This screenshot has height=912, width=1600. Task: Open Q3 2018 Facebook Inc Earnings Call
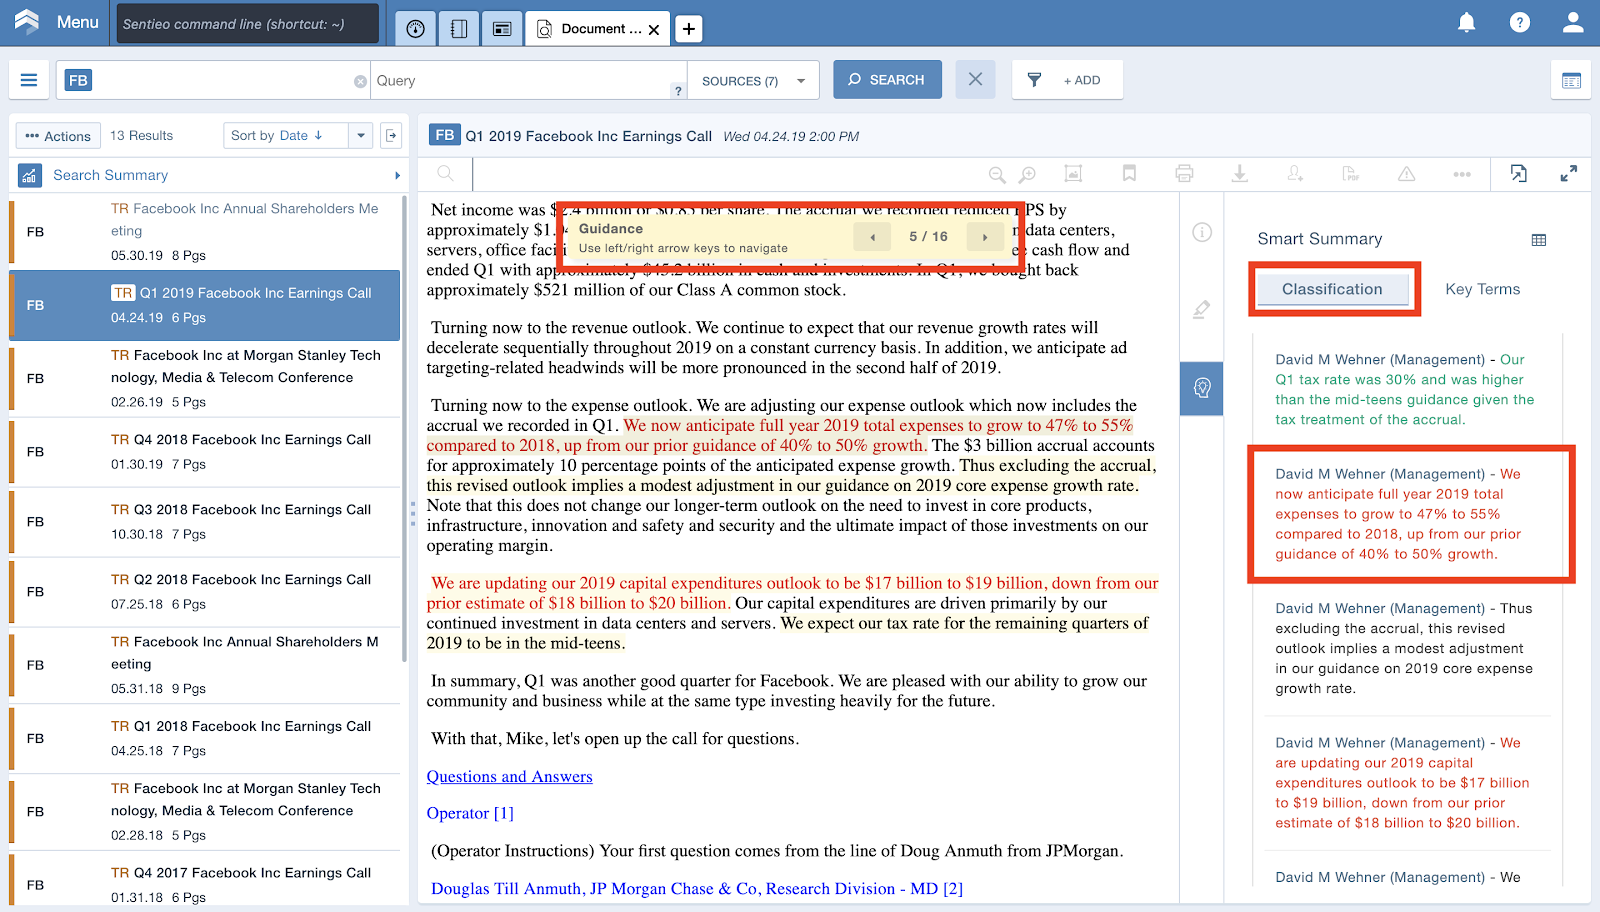205,522
